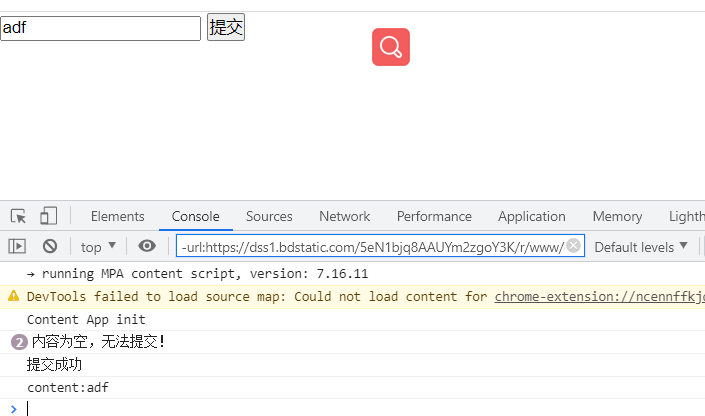Select the content:adf log line
Image resolution: width=705 pixels, height=416 pixels.
352,387
